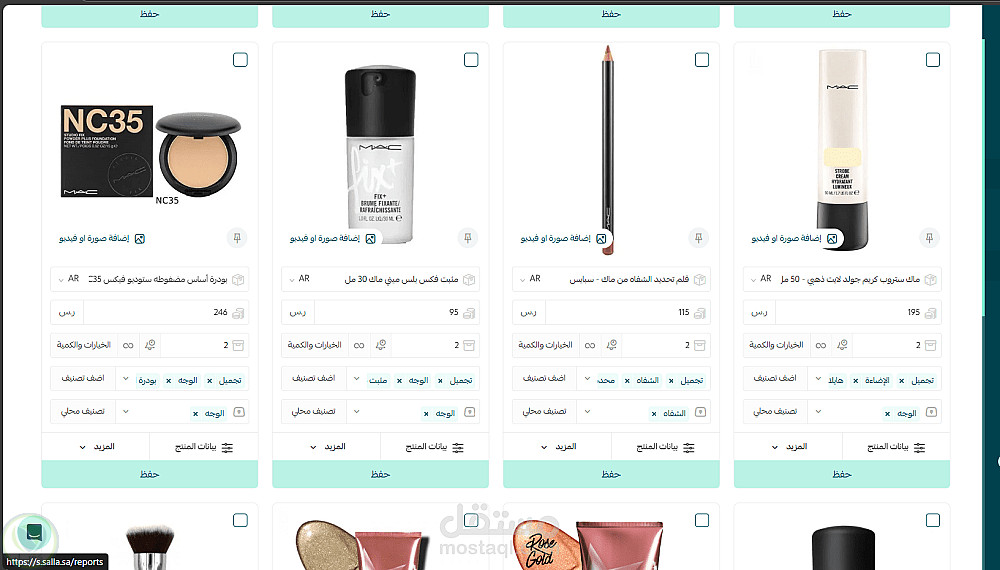This screenshot has height=570, width=1000.
Task: Click infinity icon on lip pencil card
Action: pos(590,345)
